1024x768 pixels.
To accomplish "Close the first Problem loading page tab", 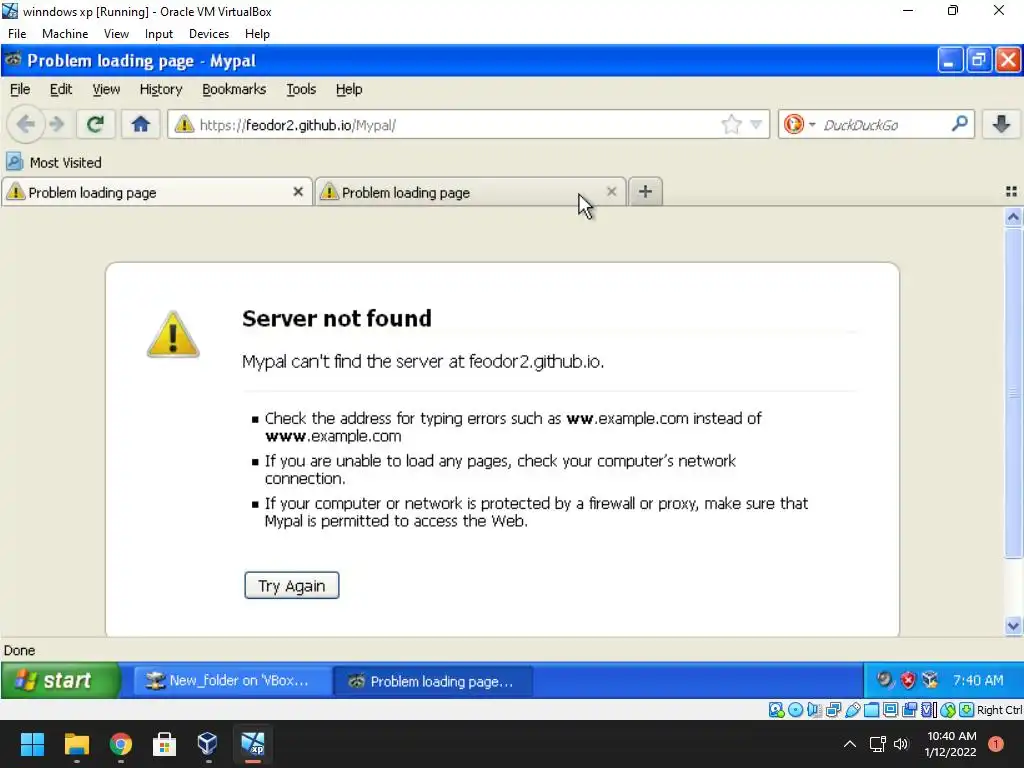I will pos(298,192).
